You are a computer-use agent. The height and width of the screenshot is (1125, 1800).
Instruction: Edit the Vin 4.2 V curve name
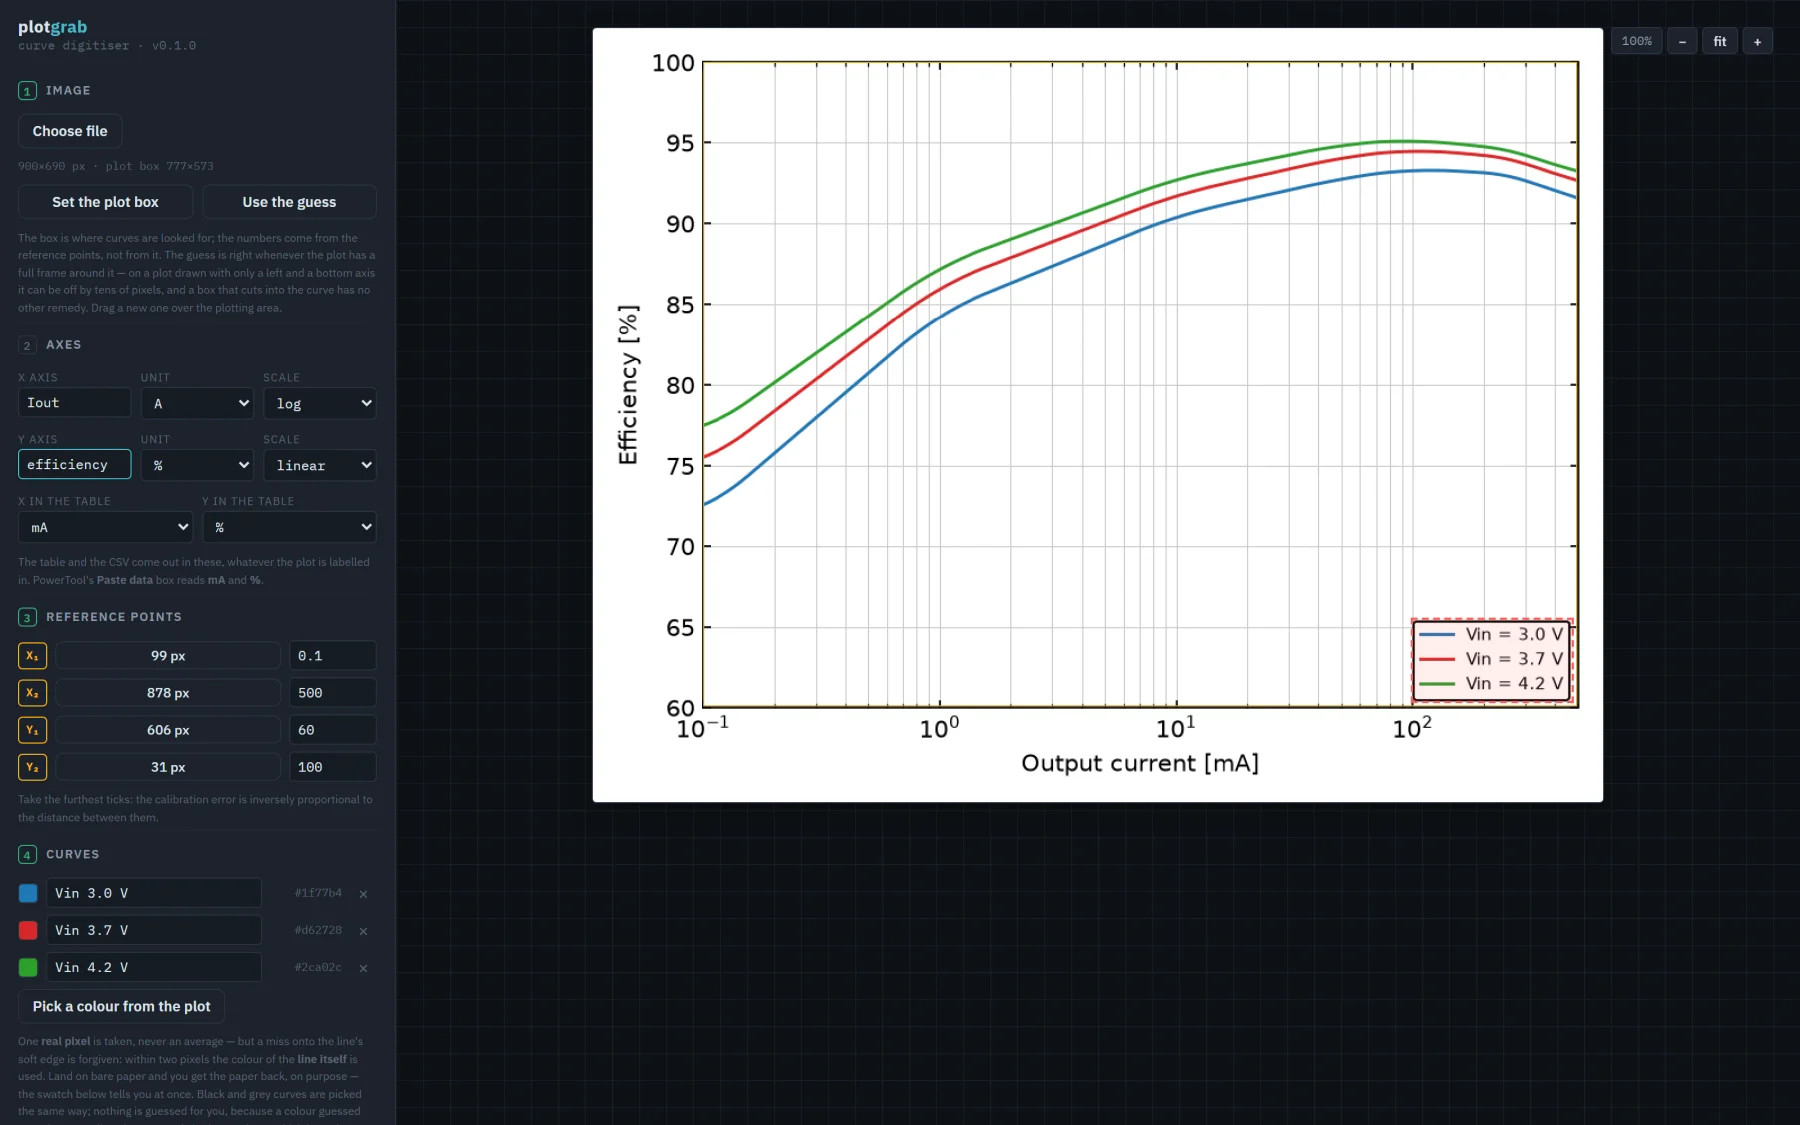(x=154, y=967)
